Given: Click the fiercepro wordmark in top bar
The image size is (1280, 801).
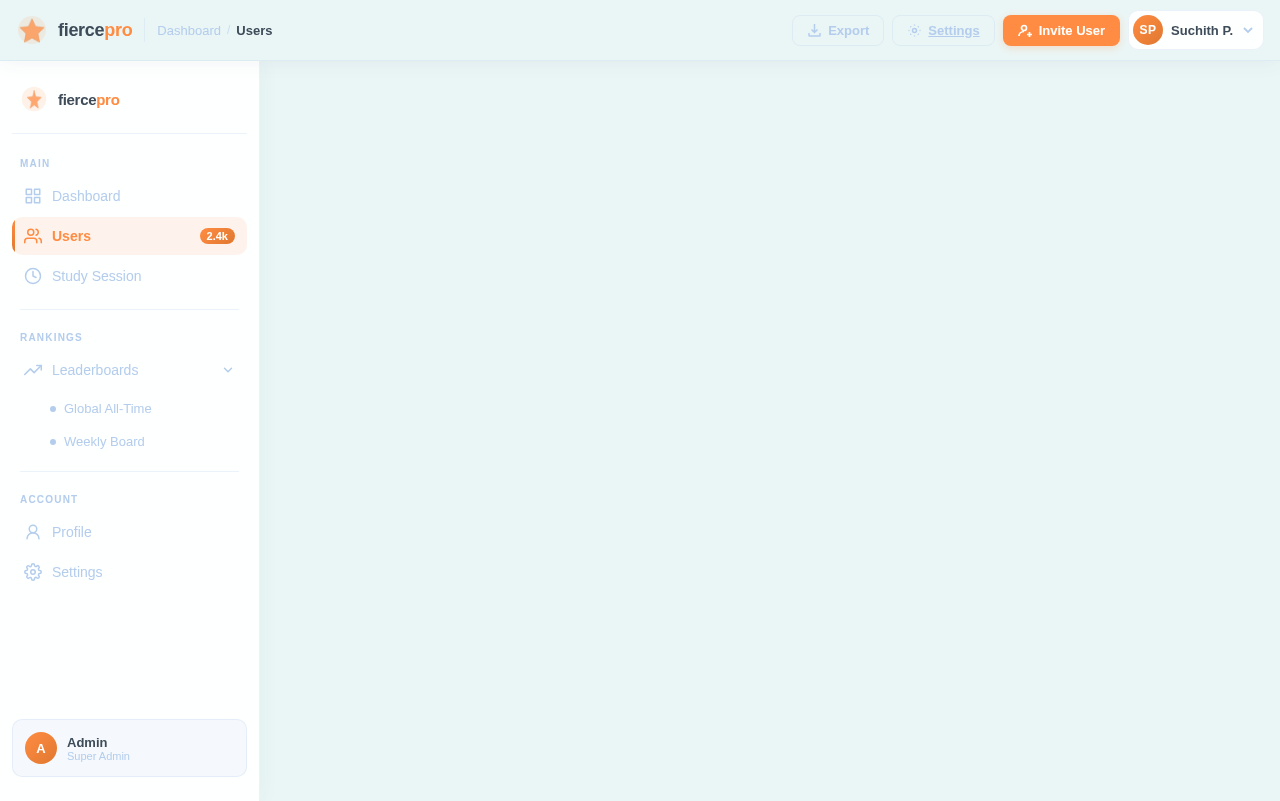Looking at the screenshot, I should point(95,30).
